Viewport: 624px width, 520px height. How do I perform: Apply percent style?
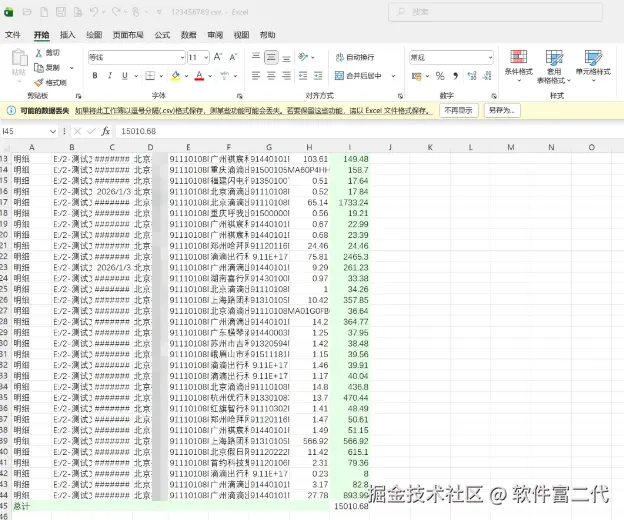click(x=440, y=76)
